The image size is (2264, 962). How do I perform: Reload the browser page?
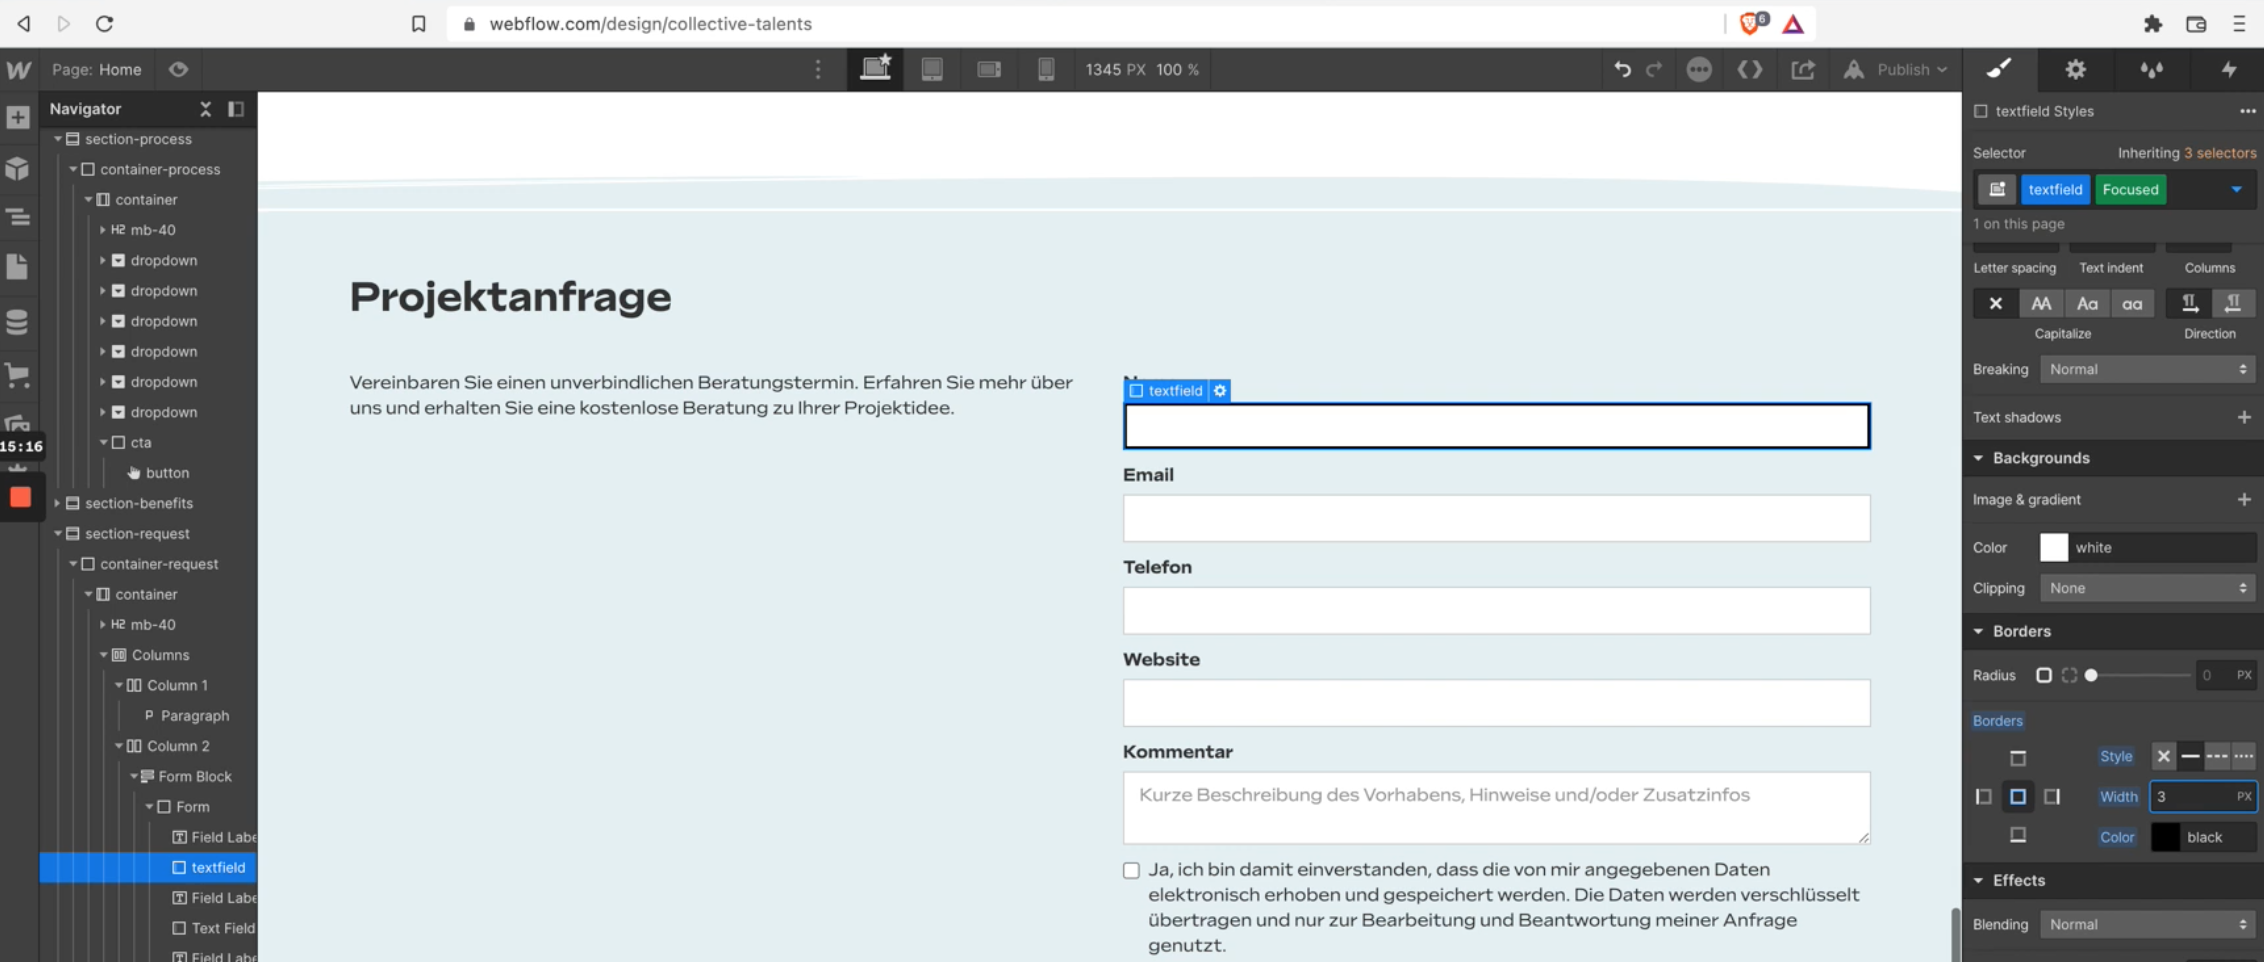[x=104, y=23]
